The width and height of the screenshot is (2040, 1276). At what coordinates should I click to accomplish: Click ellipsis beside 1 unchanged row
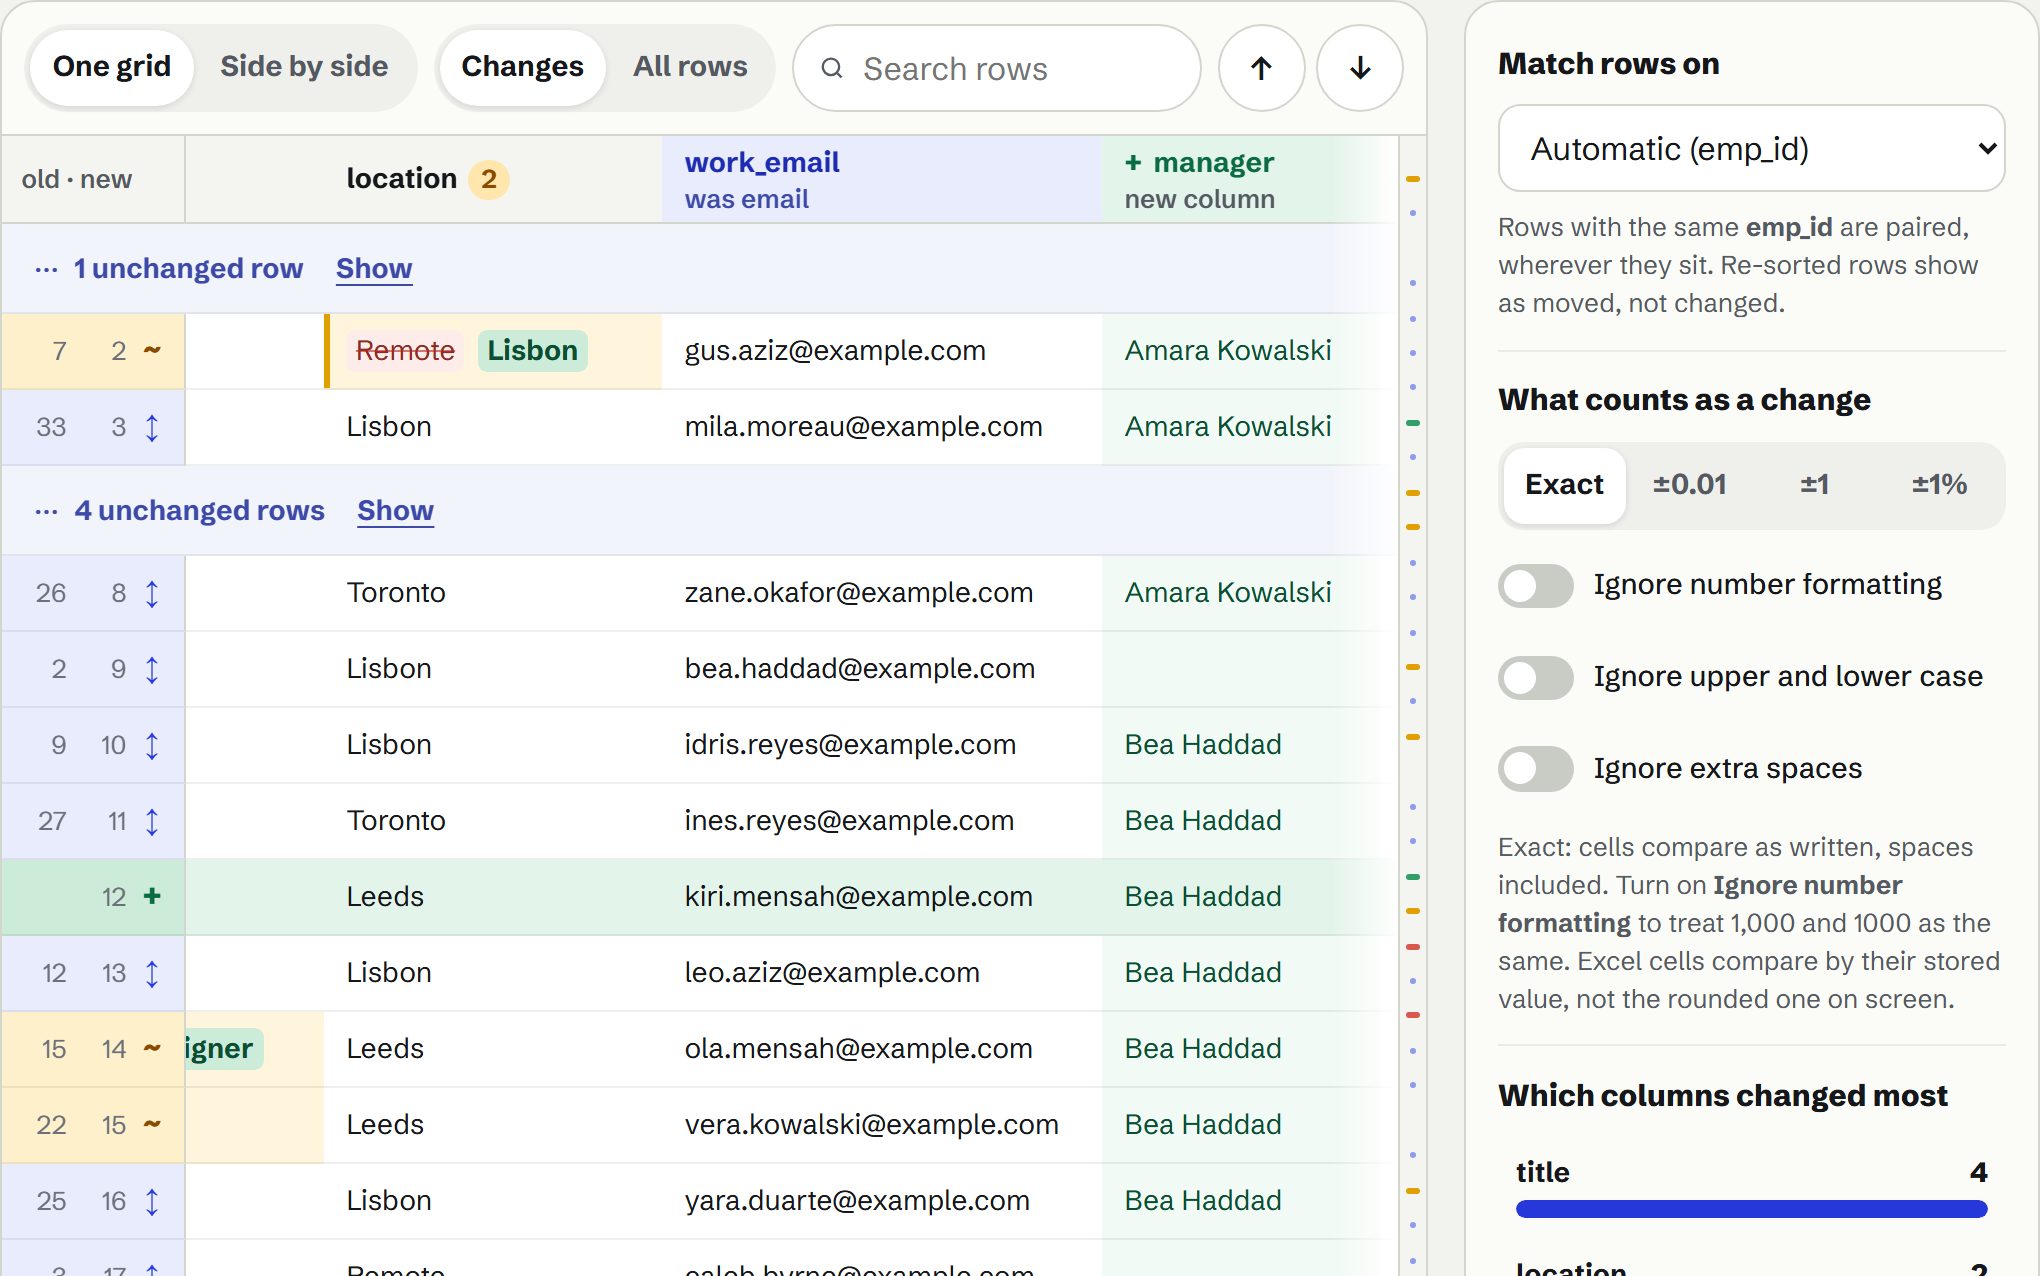46,269
